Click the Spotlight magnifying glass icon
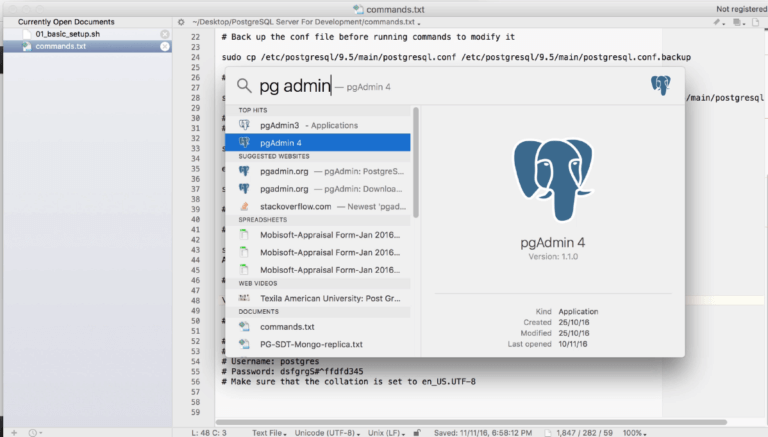This screenshot has width=768, height=437. [244, 86]
